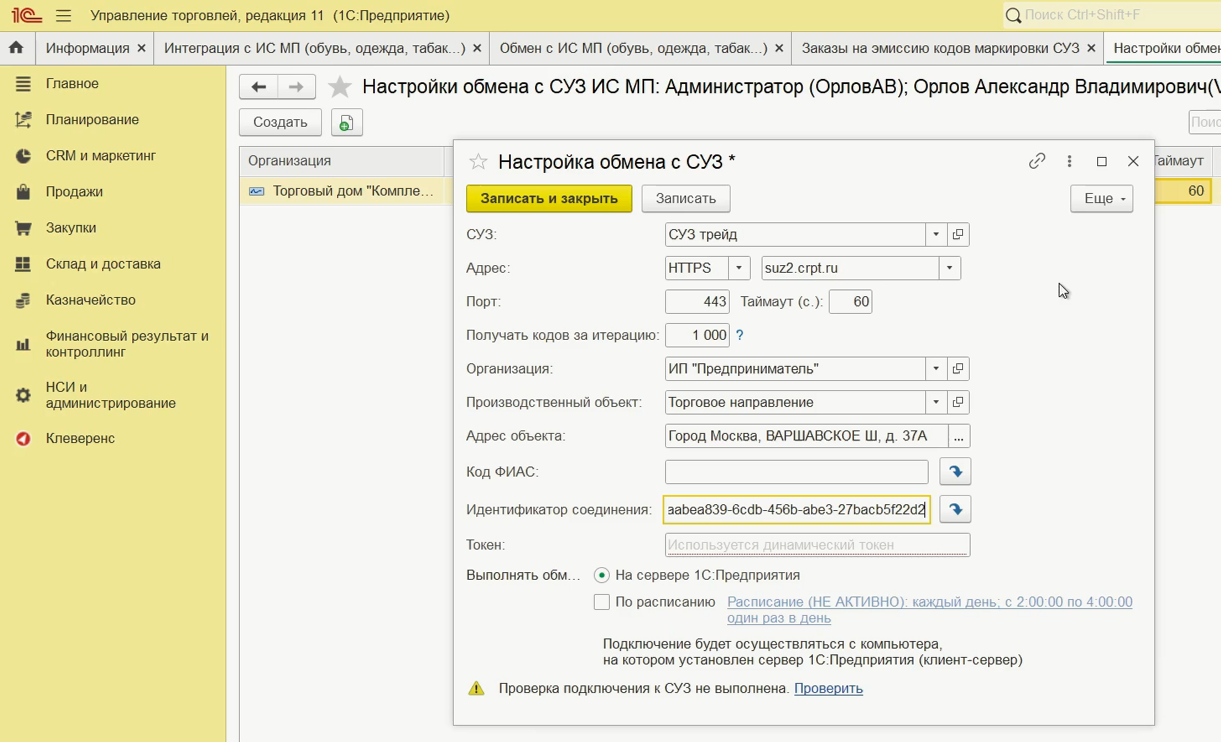Open the Еще actions menu

[x=1101, y=198]
